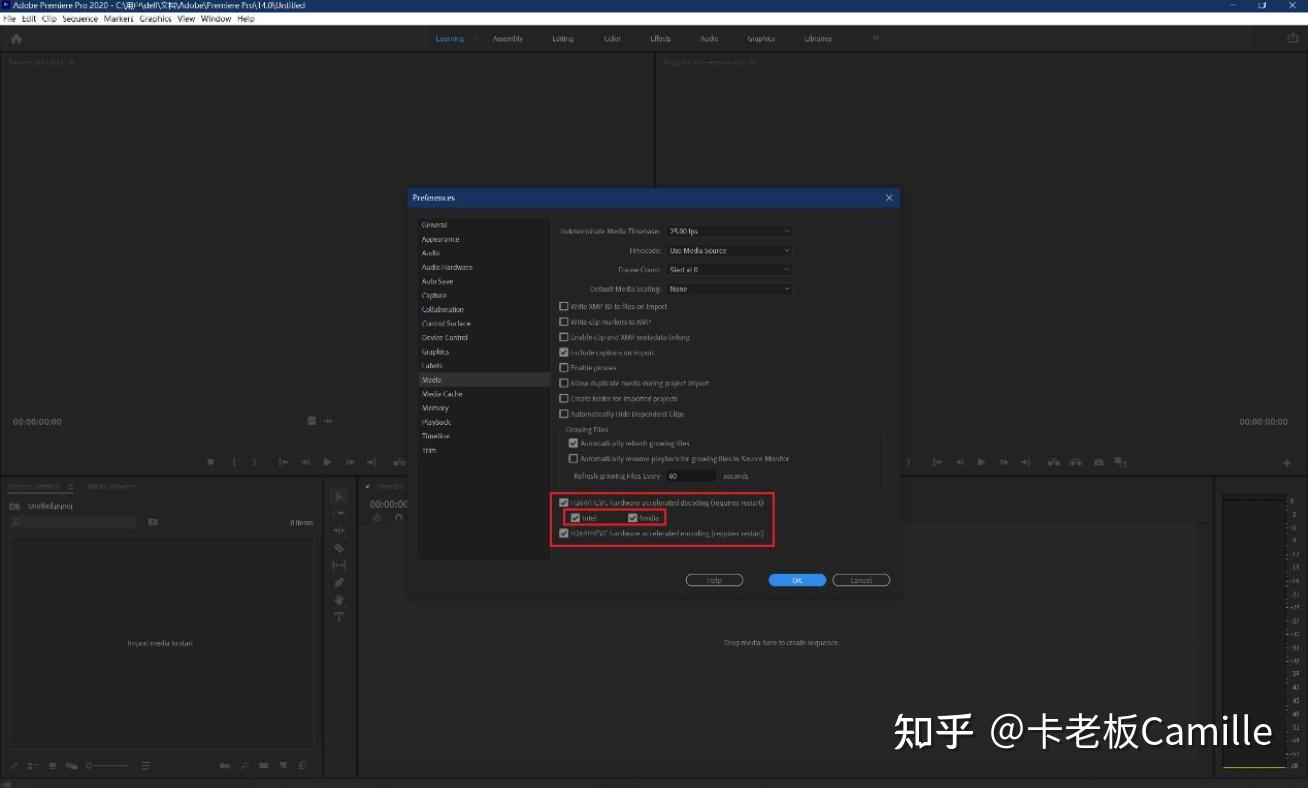Uncheck the Intel decoding checkbox
1308x788 pixels.
575,518
